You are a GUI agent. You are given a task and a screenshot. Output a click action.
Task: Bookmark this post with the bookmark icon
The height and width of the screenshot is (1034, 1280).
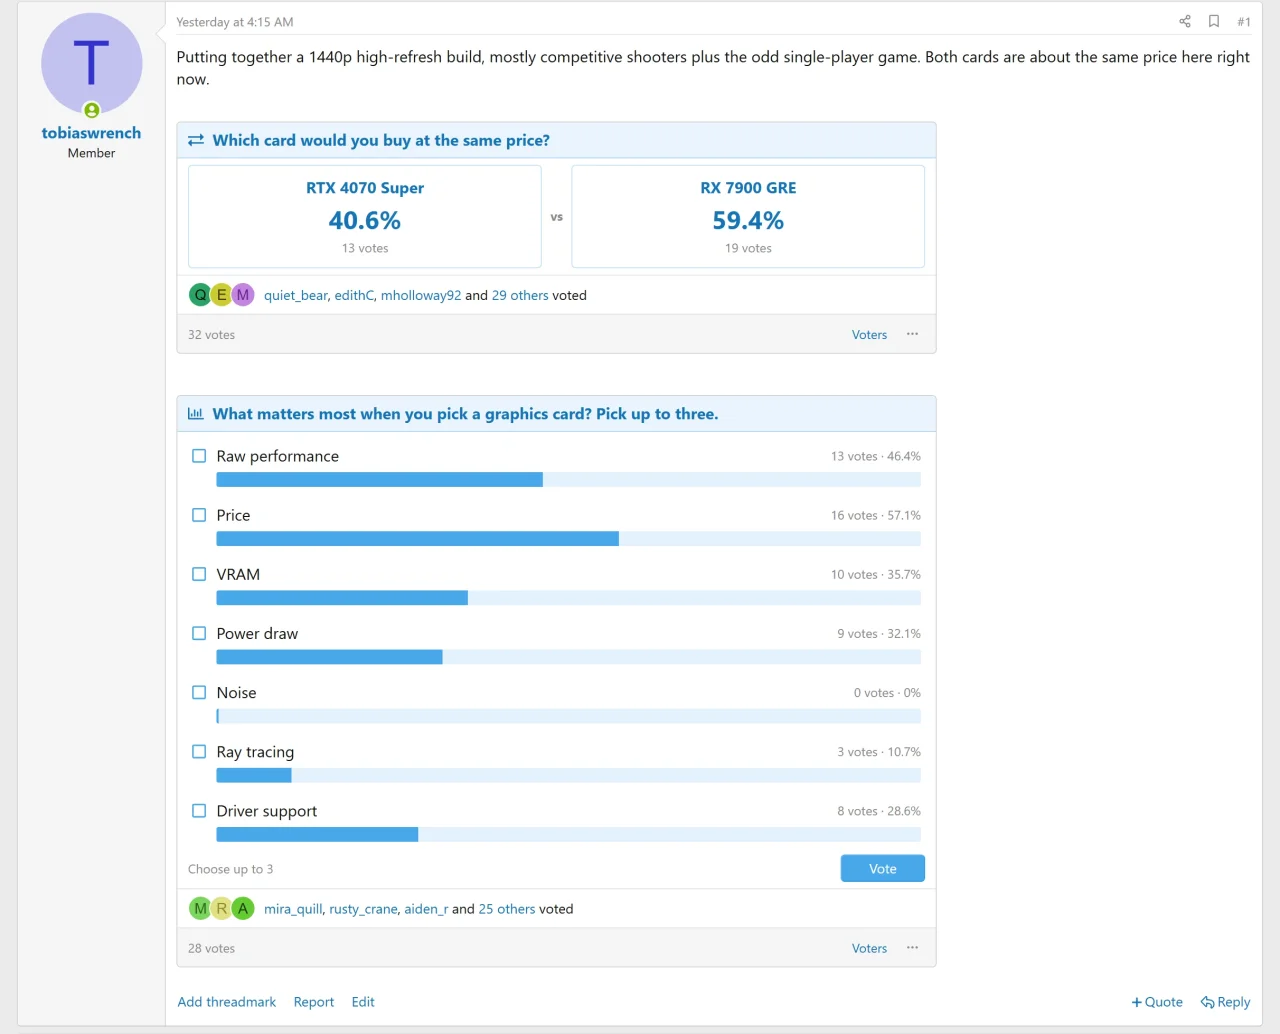(1214, 21)
